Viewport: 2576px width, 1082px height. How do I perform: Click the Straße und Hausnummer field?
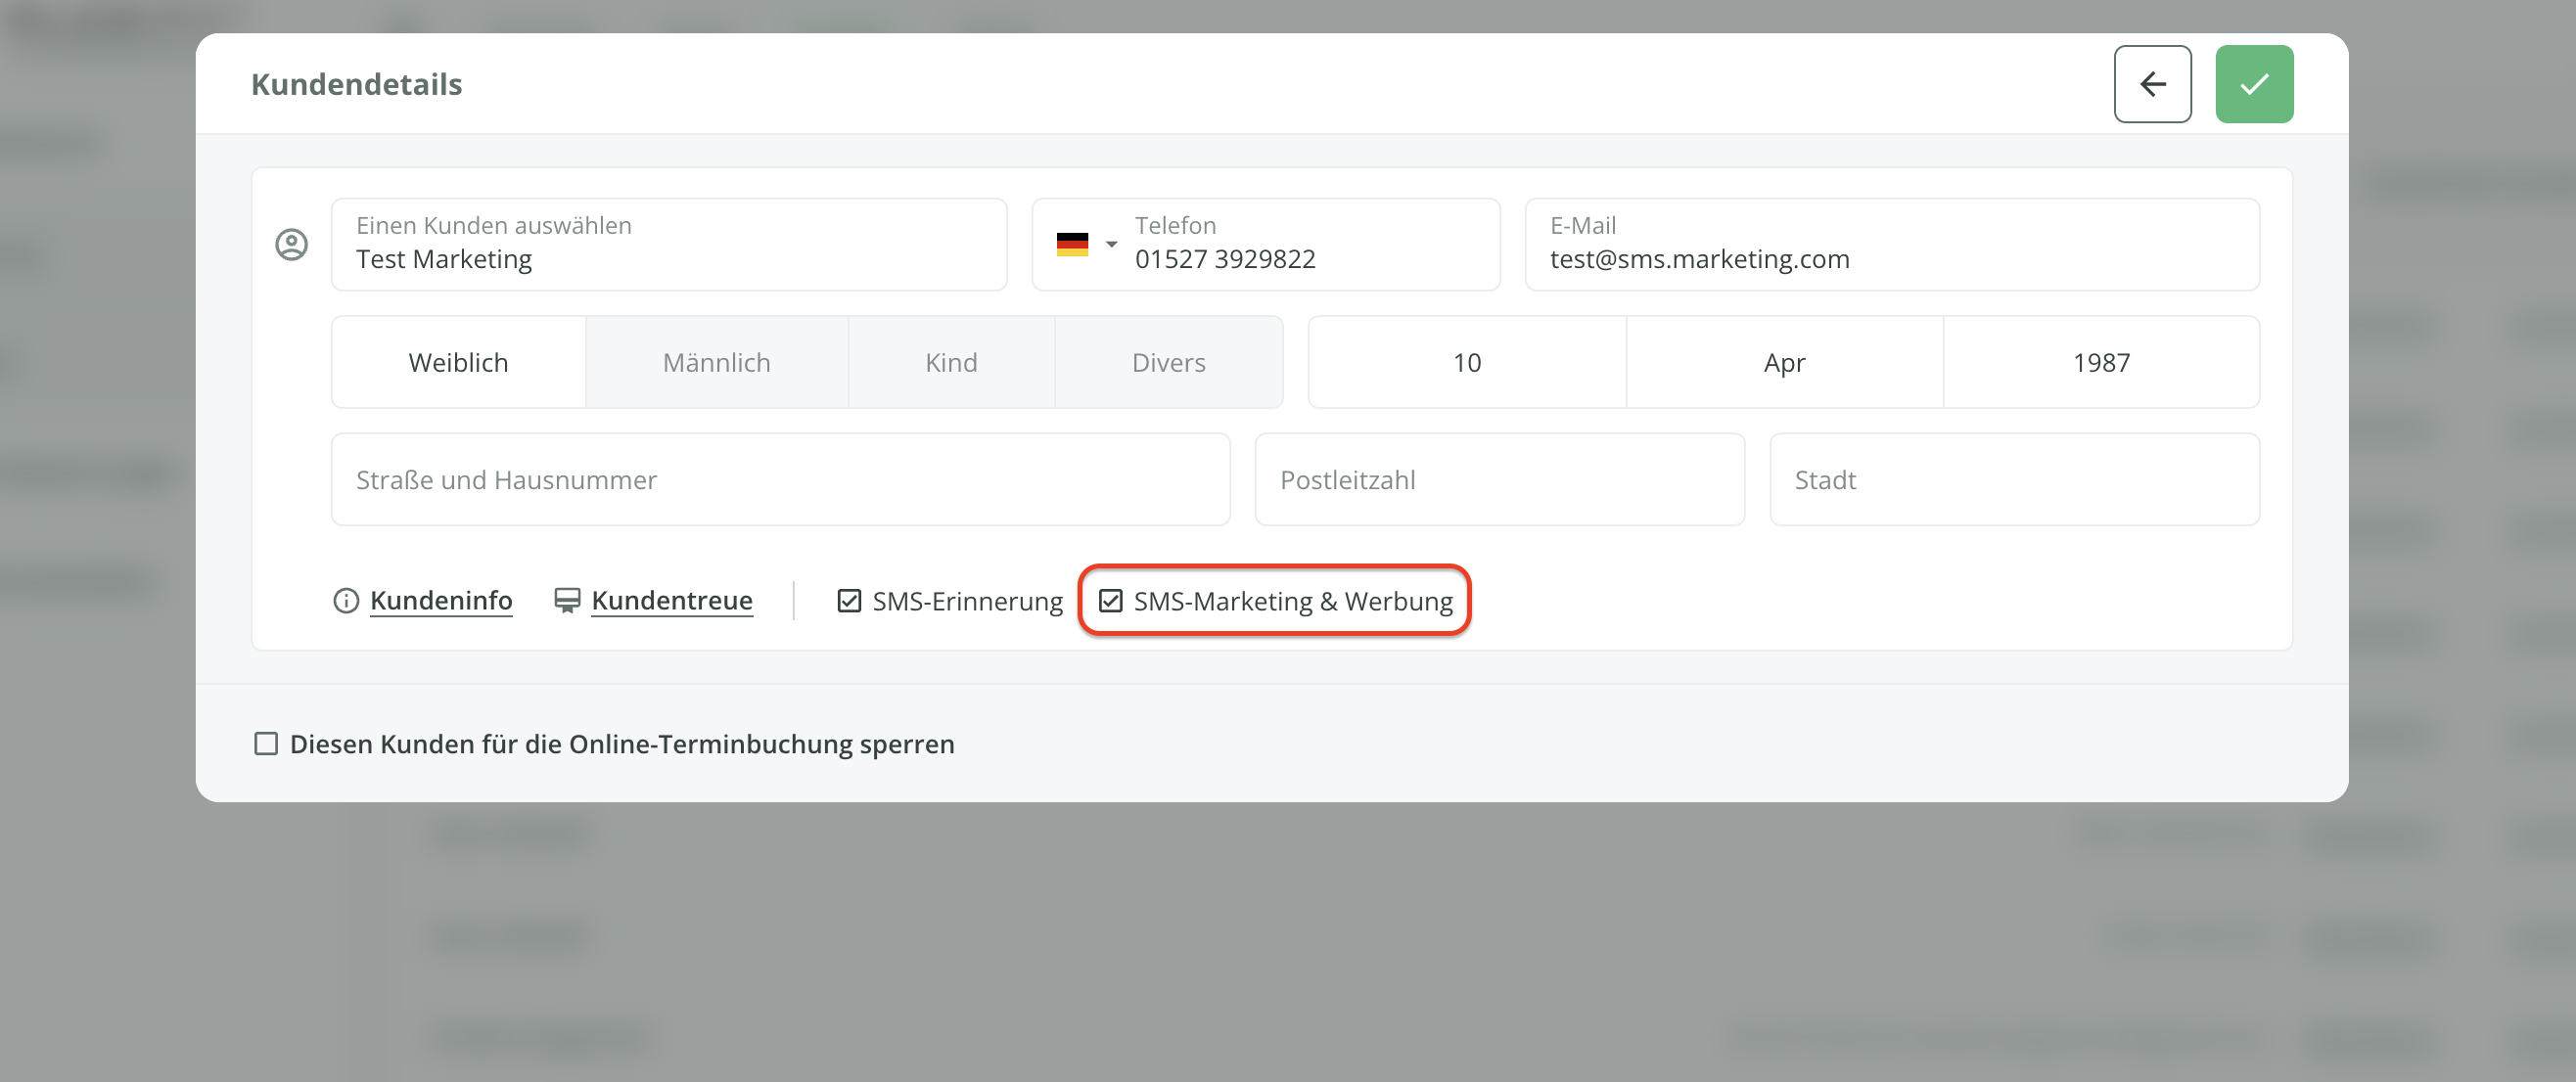[780, 479]
